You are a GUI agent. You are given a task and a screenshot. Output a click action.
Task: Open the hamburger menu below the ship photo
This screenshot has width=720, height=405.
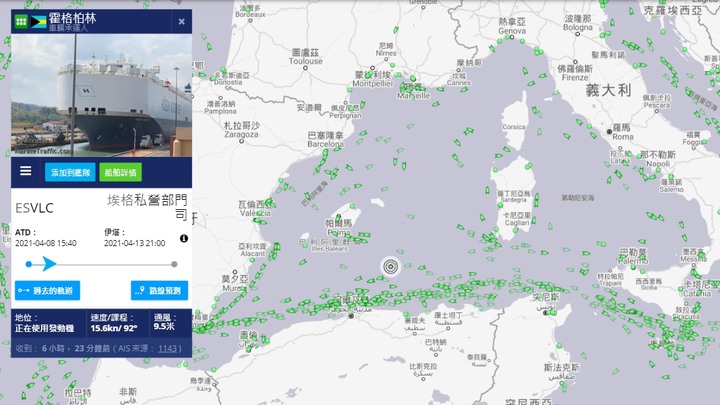click(26, 171)
